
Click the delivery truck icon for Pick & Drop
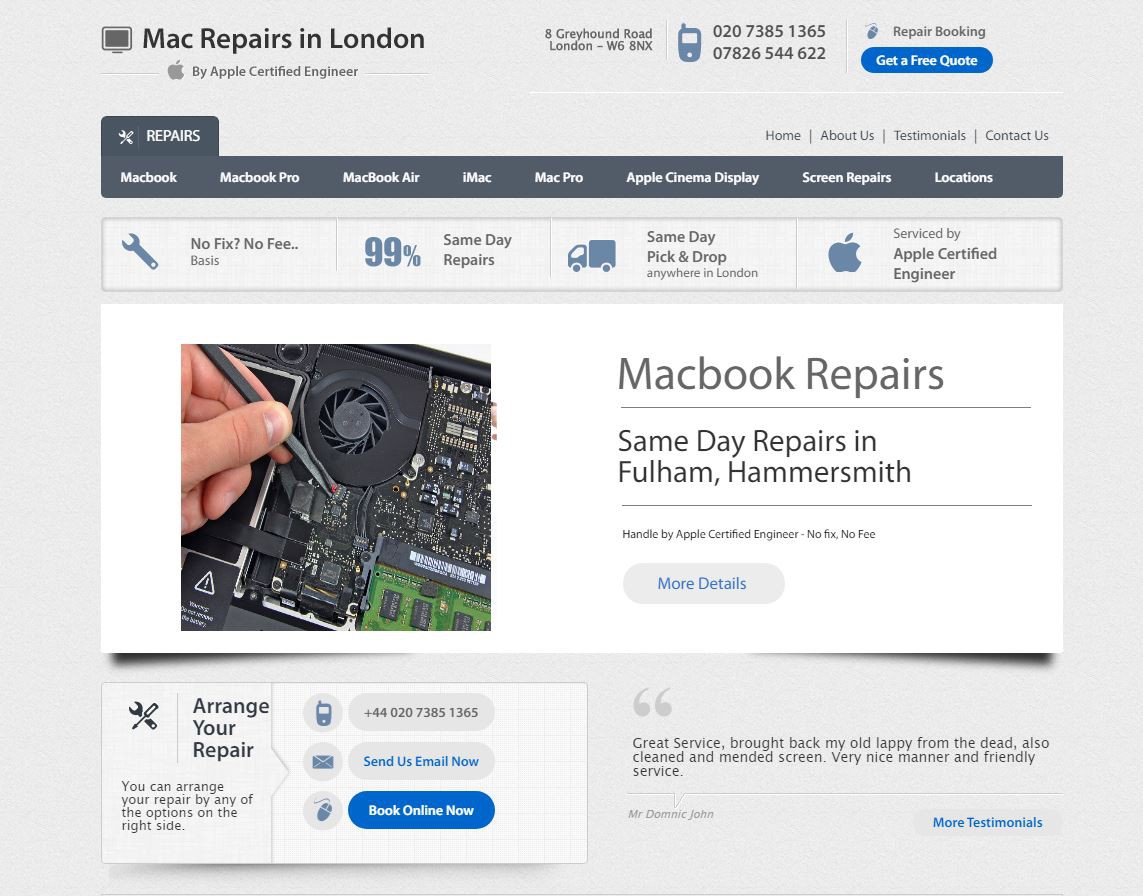591,256
